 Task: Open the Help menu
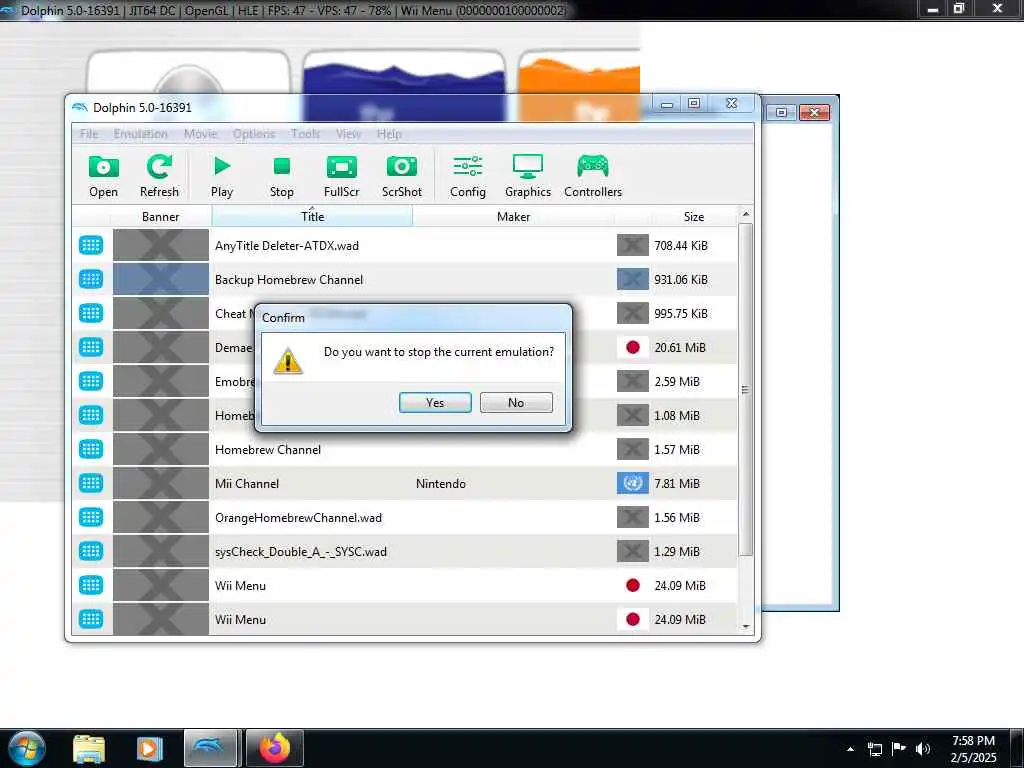(x=389, y=134)
